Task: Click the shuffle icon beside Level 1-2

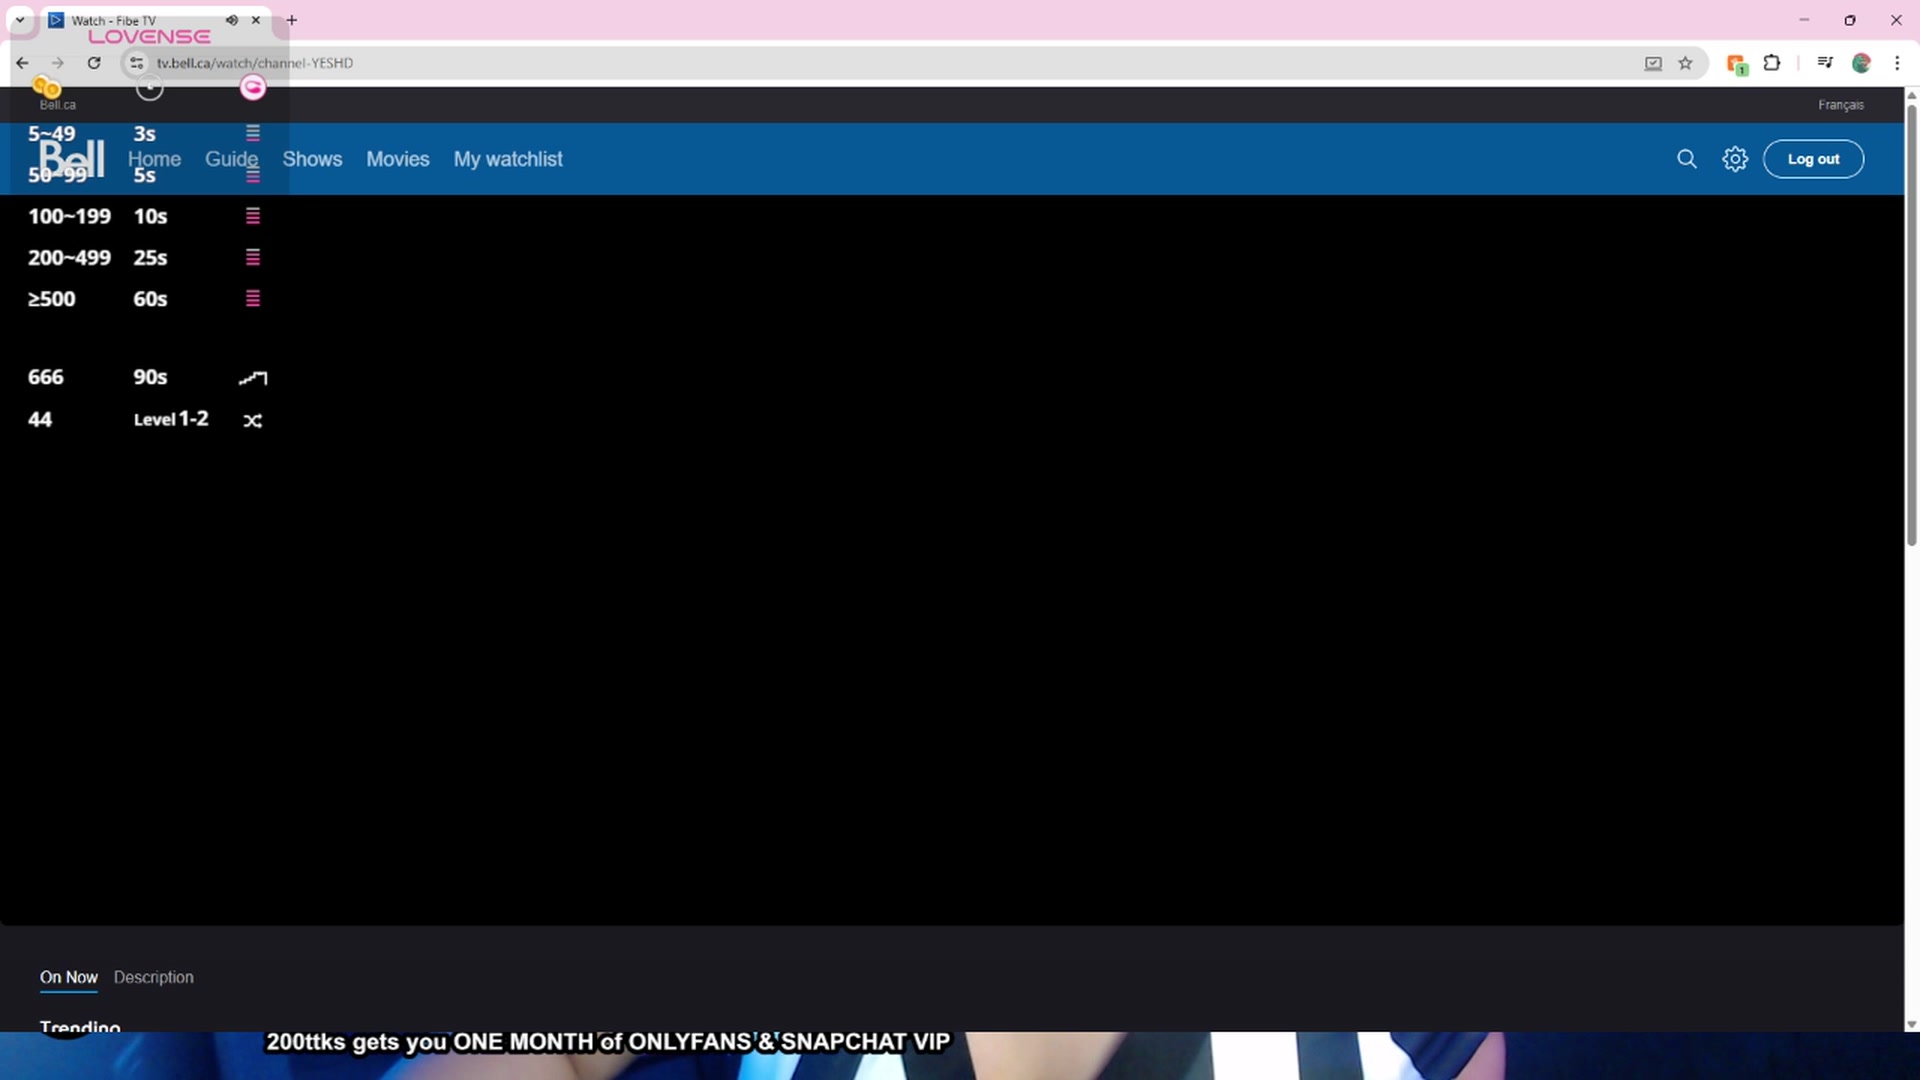Action: [253, 421]
